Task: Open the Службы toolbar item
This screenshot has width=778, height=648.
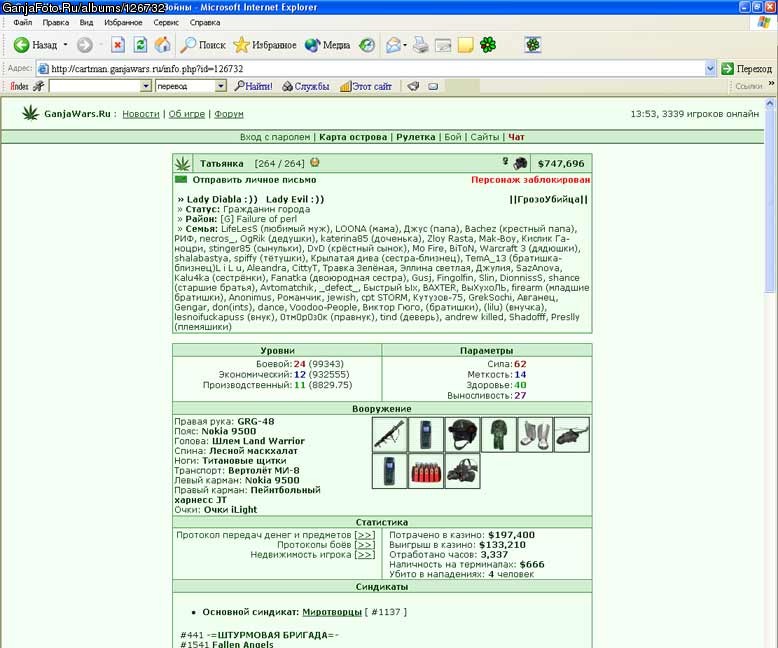Action: pyautogui.click(x=306, y=86)
